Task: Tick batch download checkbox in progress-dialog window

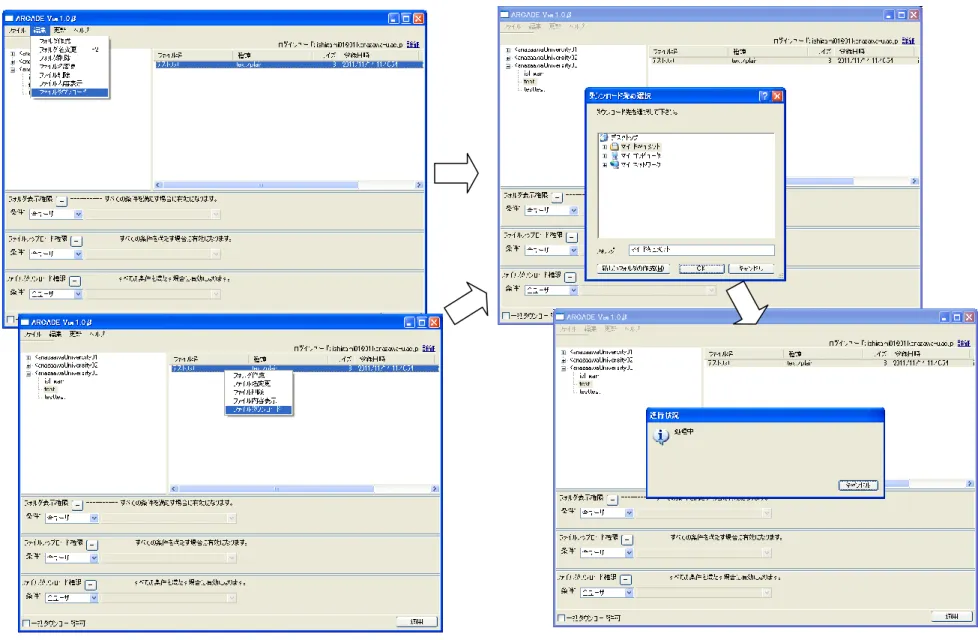Action: click(561, 618)
